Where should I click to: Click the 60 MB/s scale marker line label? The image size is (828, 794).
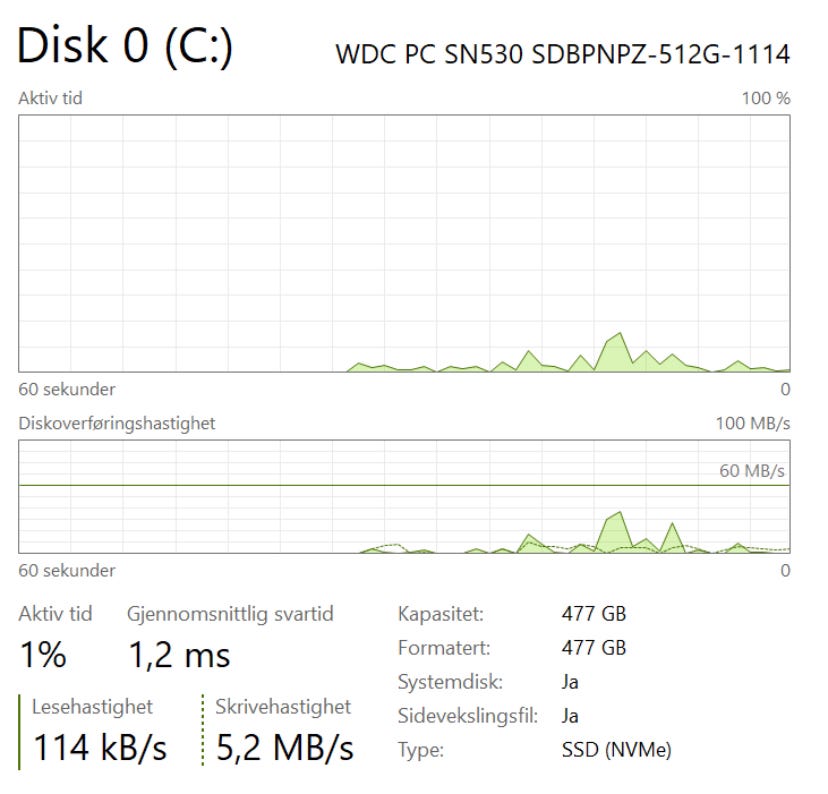coord(752,471)
